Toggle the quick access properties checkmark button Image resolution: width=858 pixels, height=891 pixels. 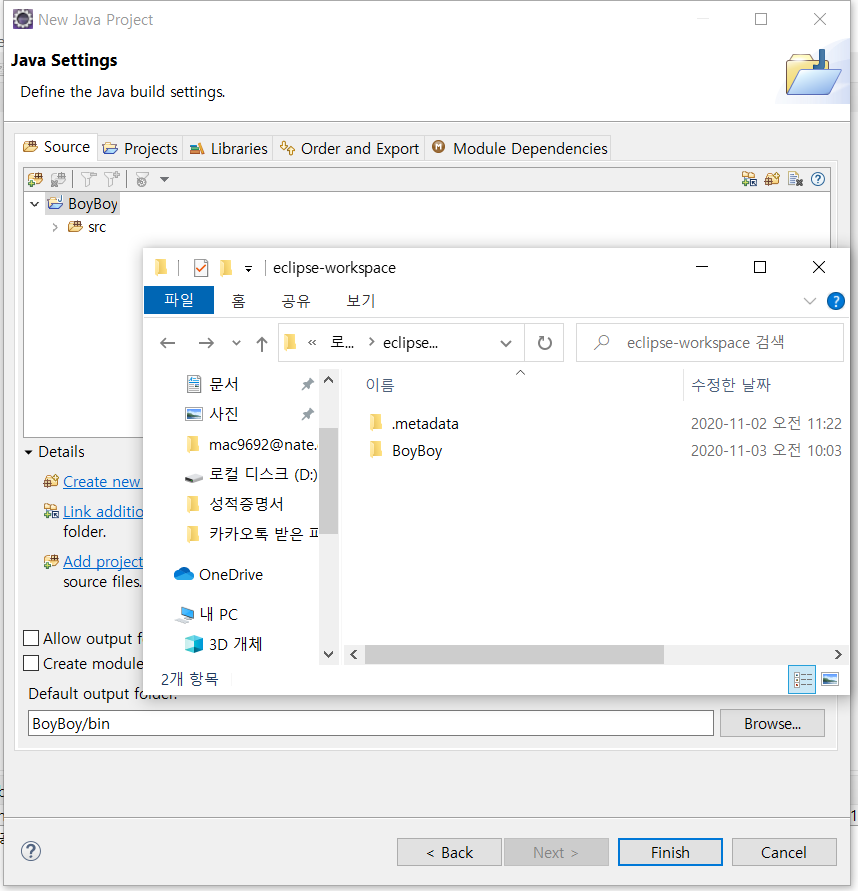click(x=201, y=268)
